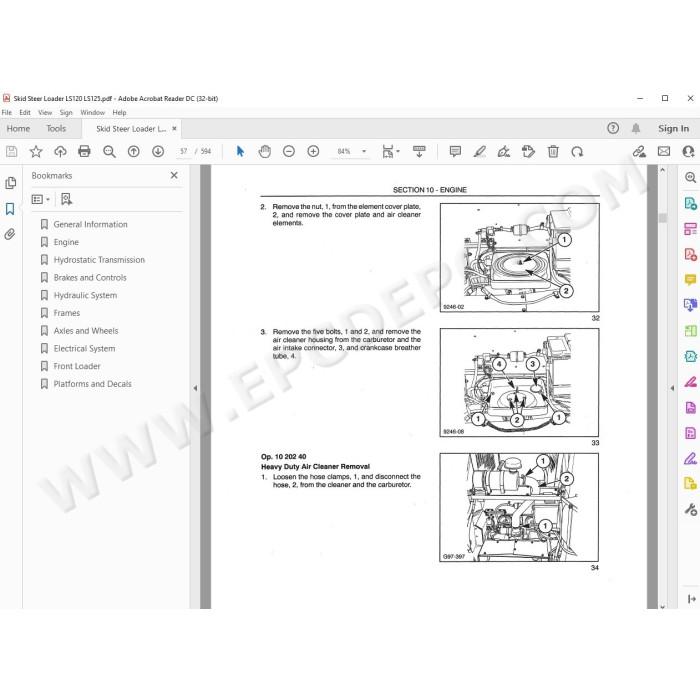Image resolution: width=700 pixels, height=700 pixels.
Task: View notifications bell
Action: point(636,129)
